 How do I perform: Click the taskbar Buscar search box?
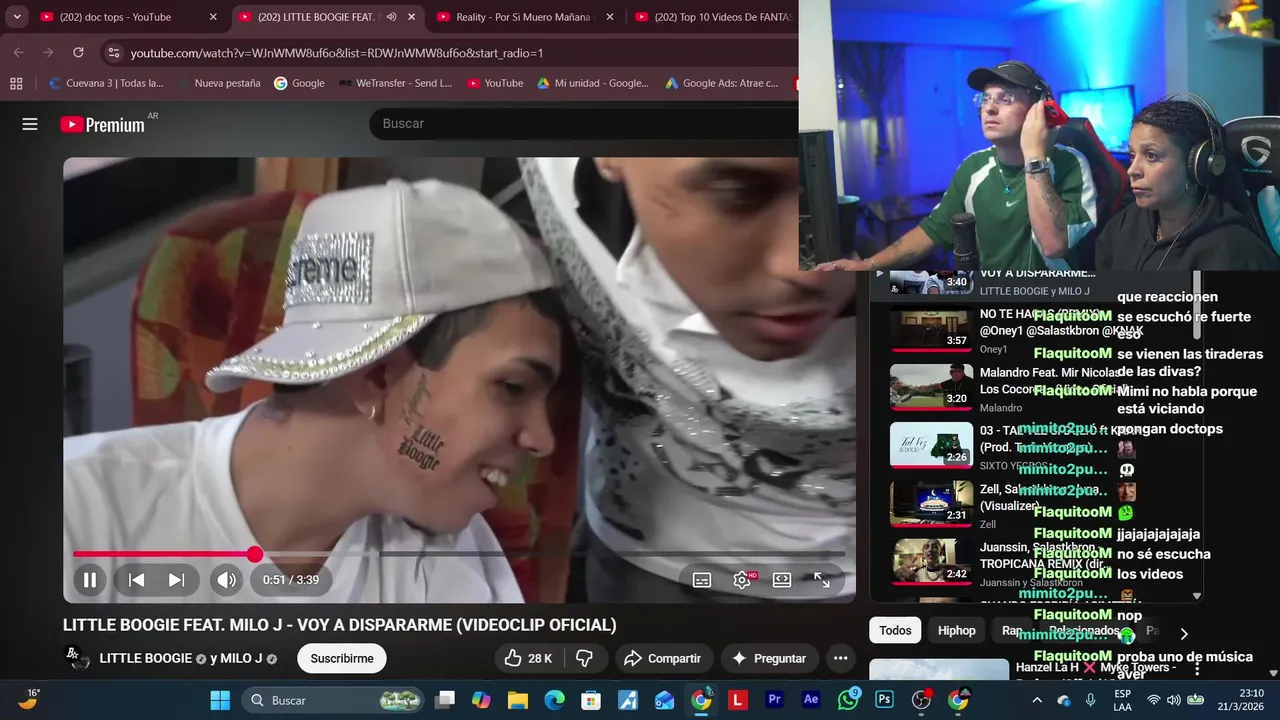[x=333, y=700]
